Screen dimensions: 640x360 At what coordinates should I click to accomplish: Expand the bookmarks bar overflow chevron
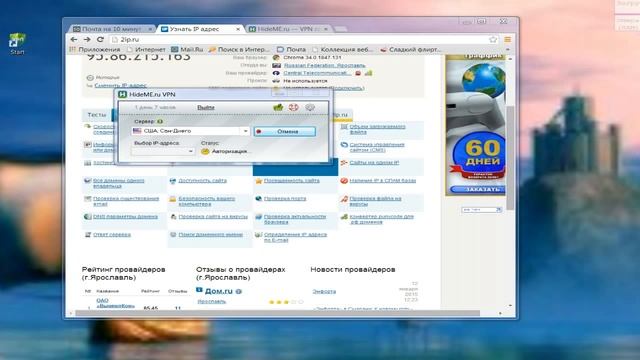(508, 49)
